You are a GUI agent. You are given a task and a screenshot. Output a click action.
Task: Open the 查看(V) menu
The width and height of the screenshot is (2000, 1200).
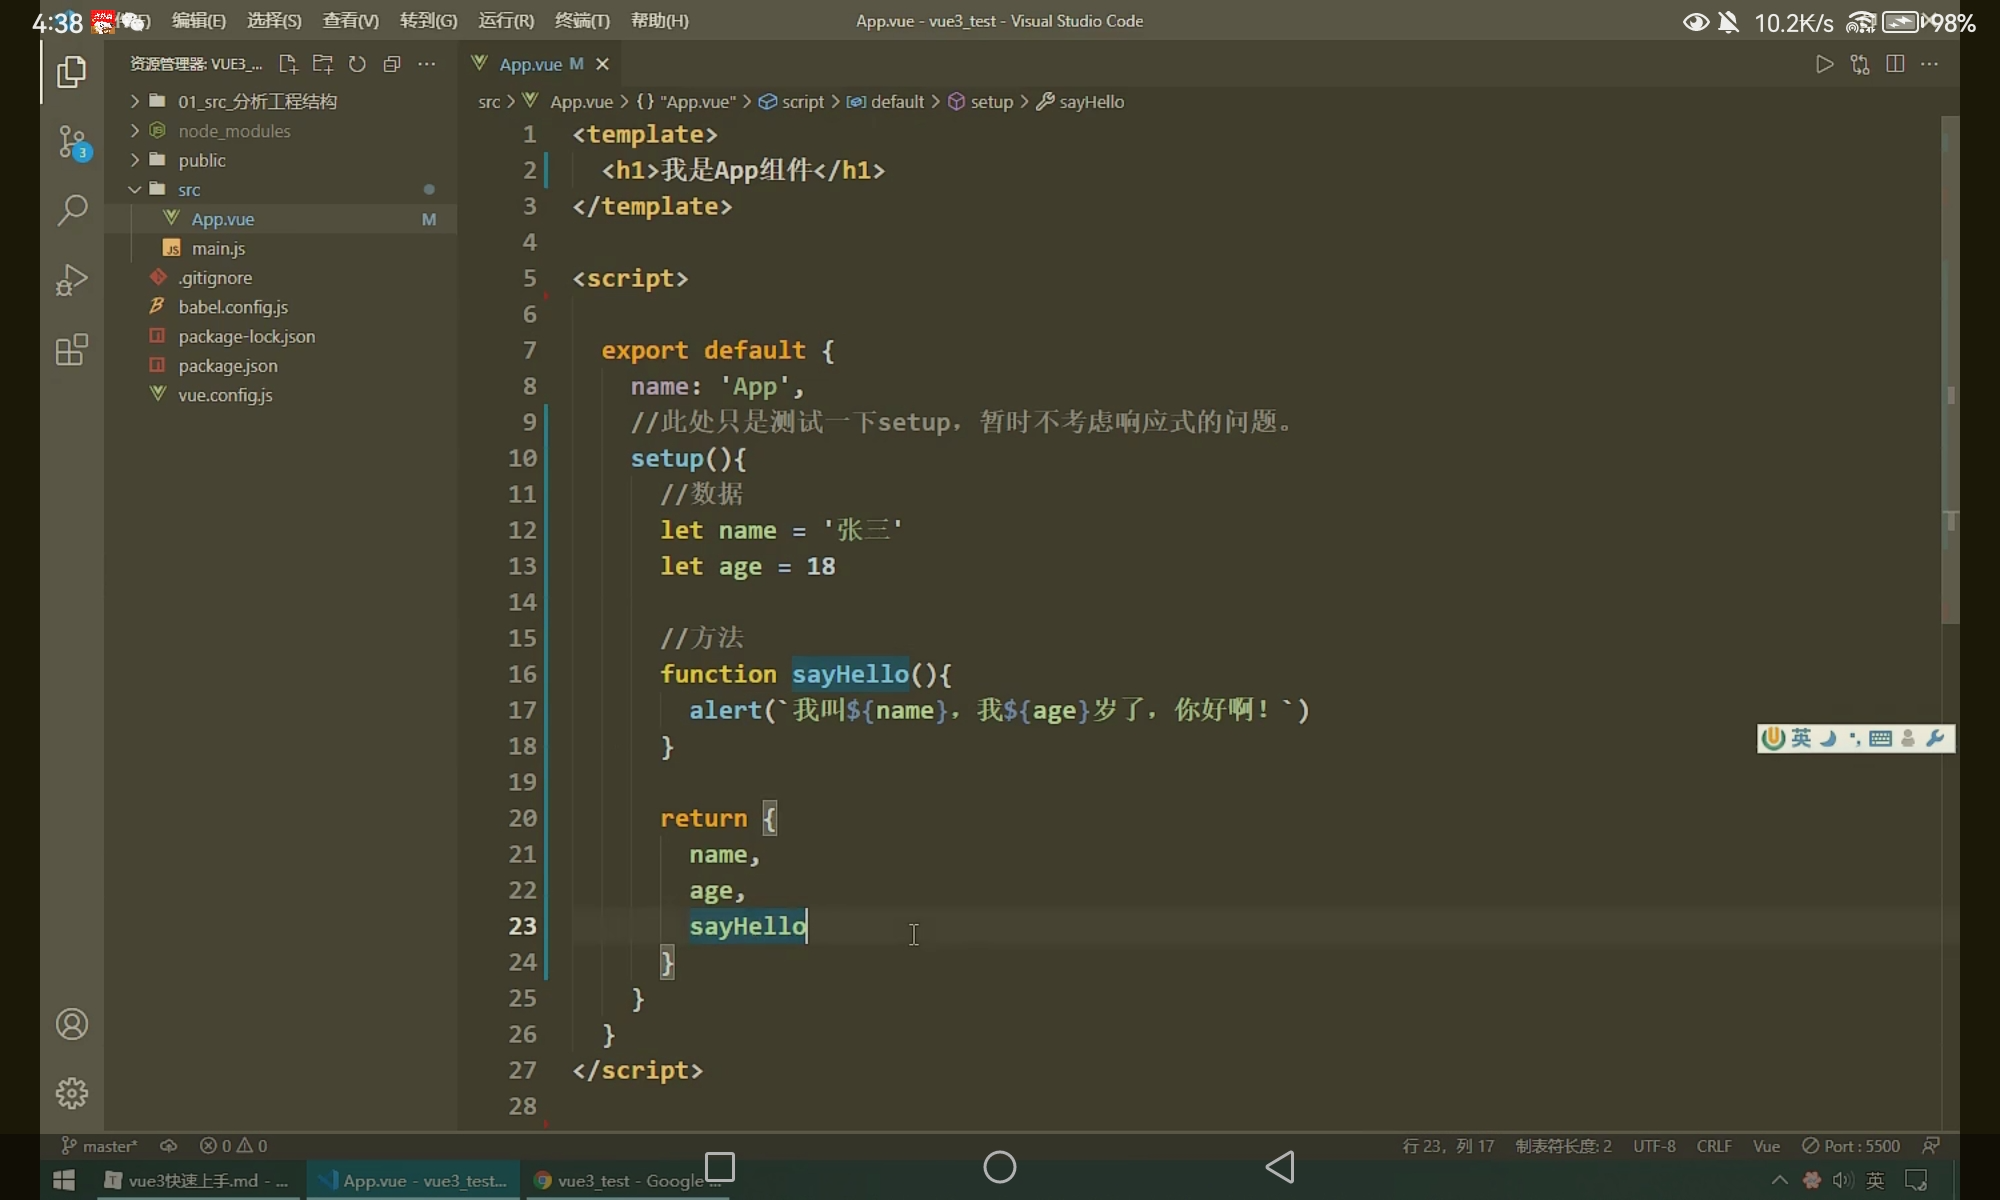[350, 20]
